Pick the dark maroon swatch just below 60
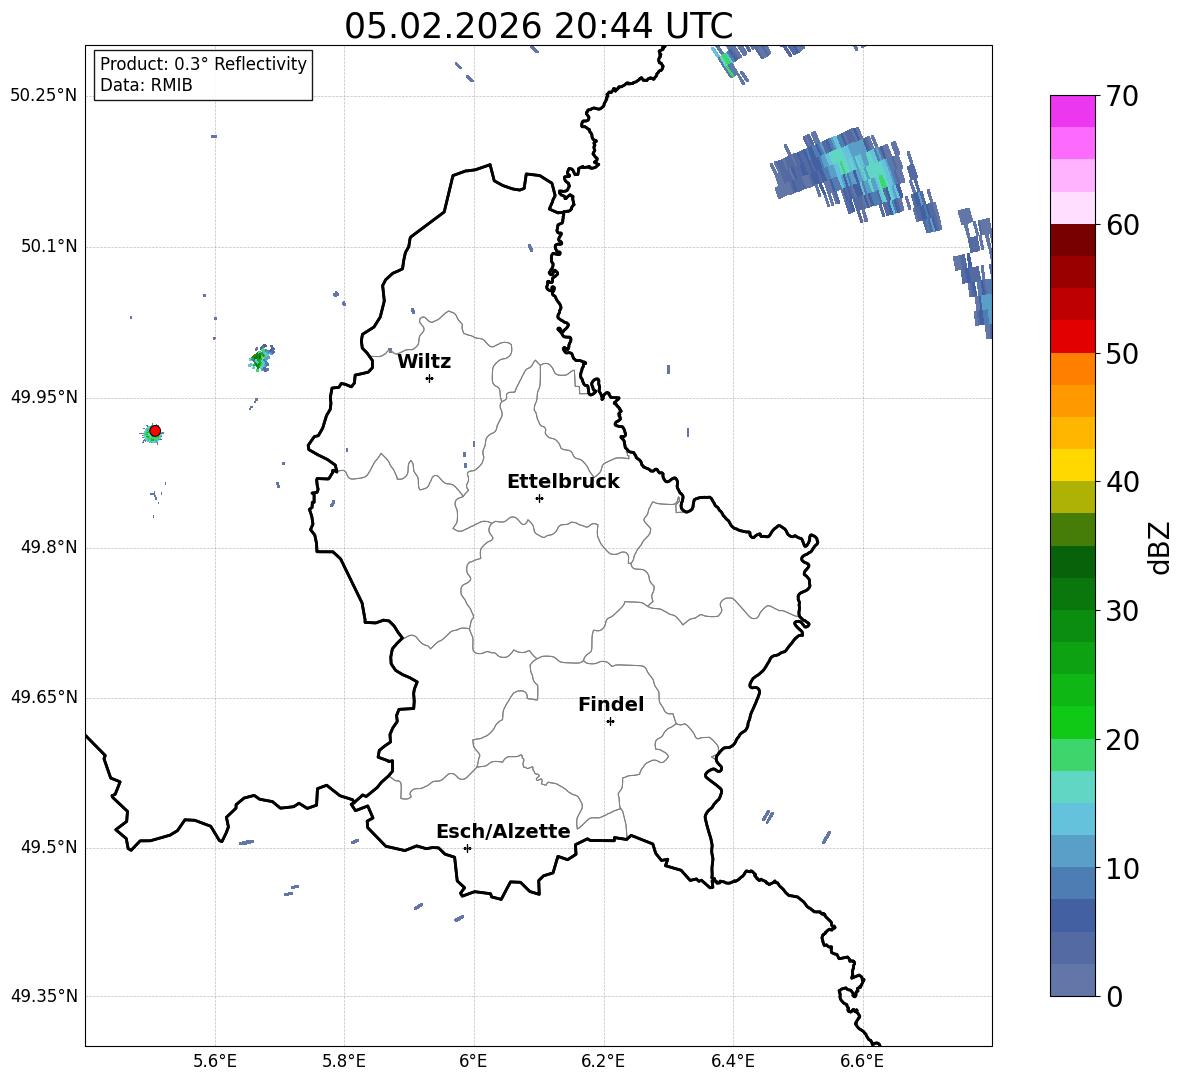This screenshot has width=1184, height=1081. point(1072,240)
